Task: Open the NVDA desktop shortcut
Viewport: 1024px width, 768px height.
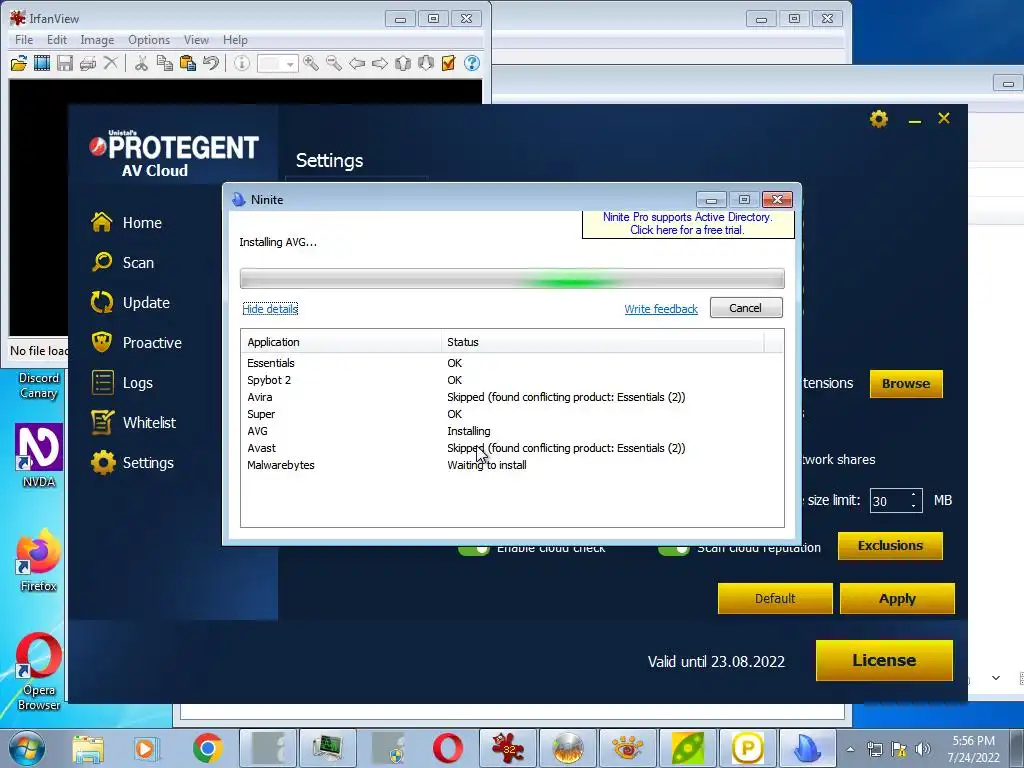Action: [x=39, y=456]
